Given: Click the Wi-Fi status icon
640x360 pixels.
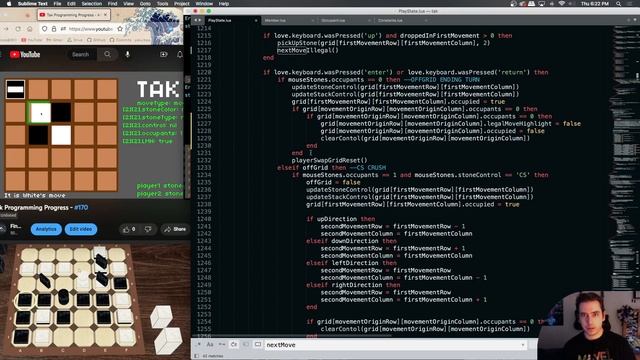Looking at the screenshot, I should pos(562,4).
